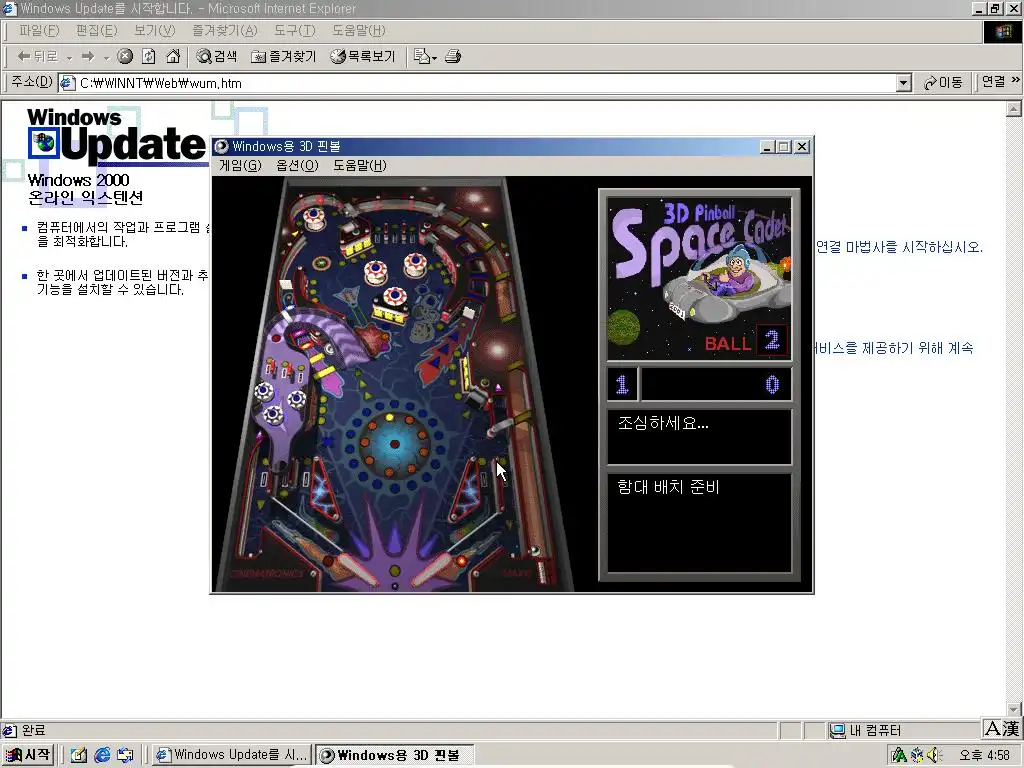This screenshot has height=768, width=1024.
Task: Switch to Windows용 3D 핀볼 taskbar button
Action: point(394,755)
